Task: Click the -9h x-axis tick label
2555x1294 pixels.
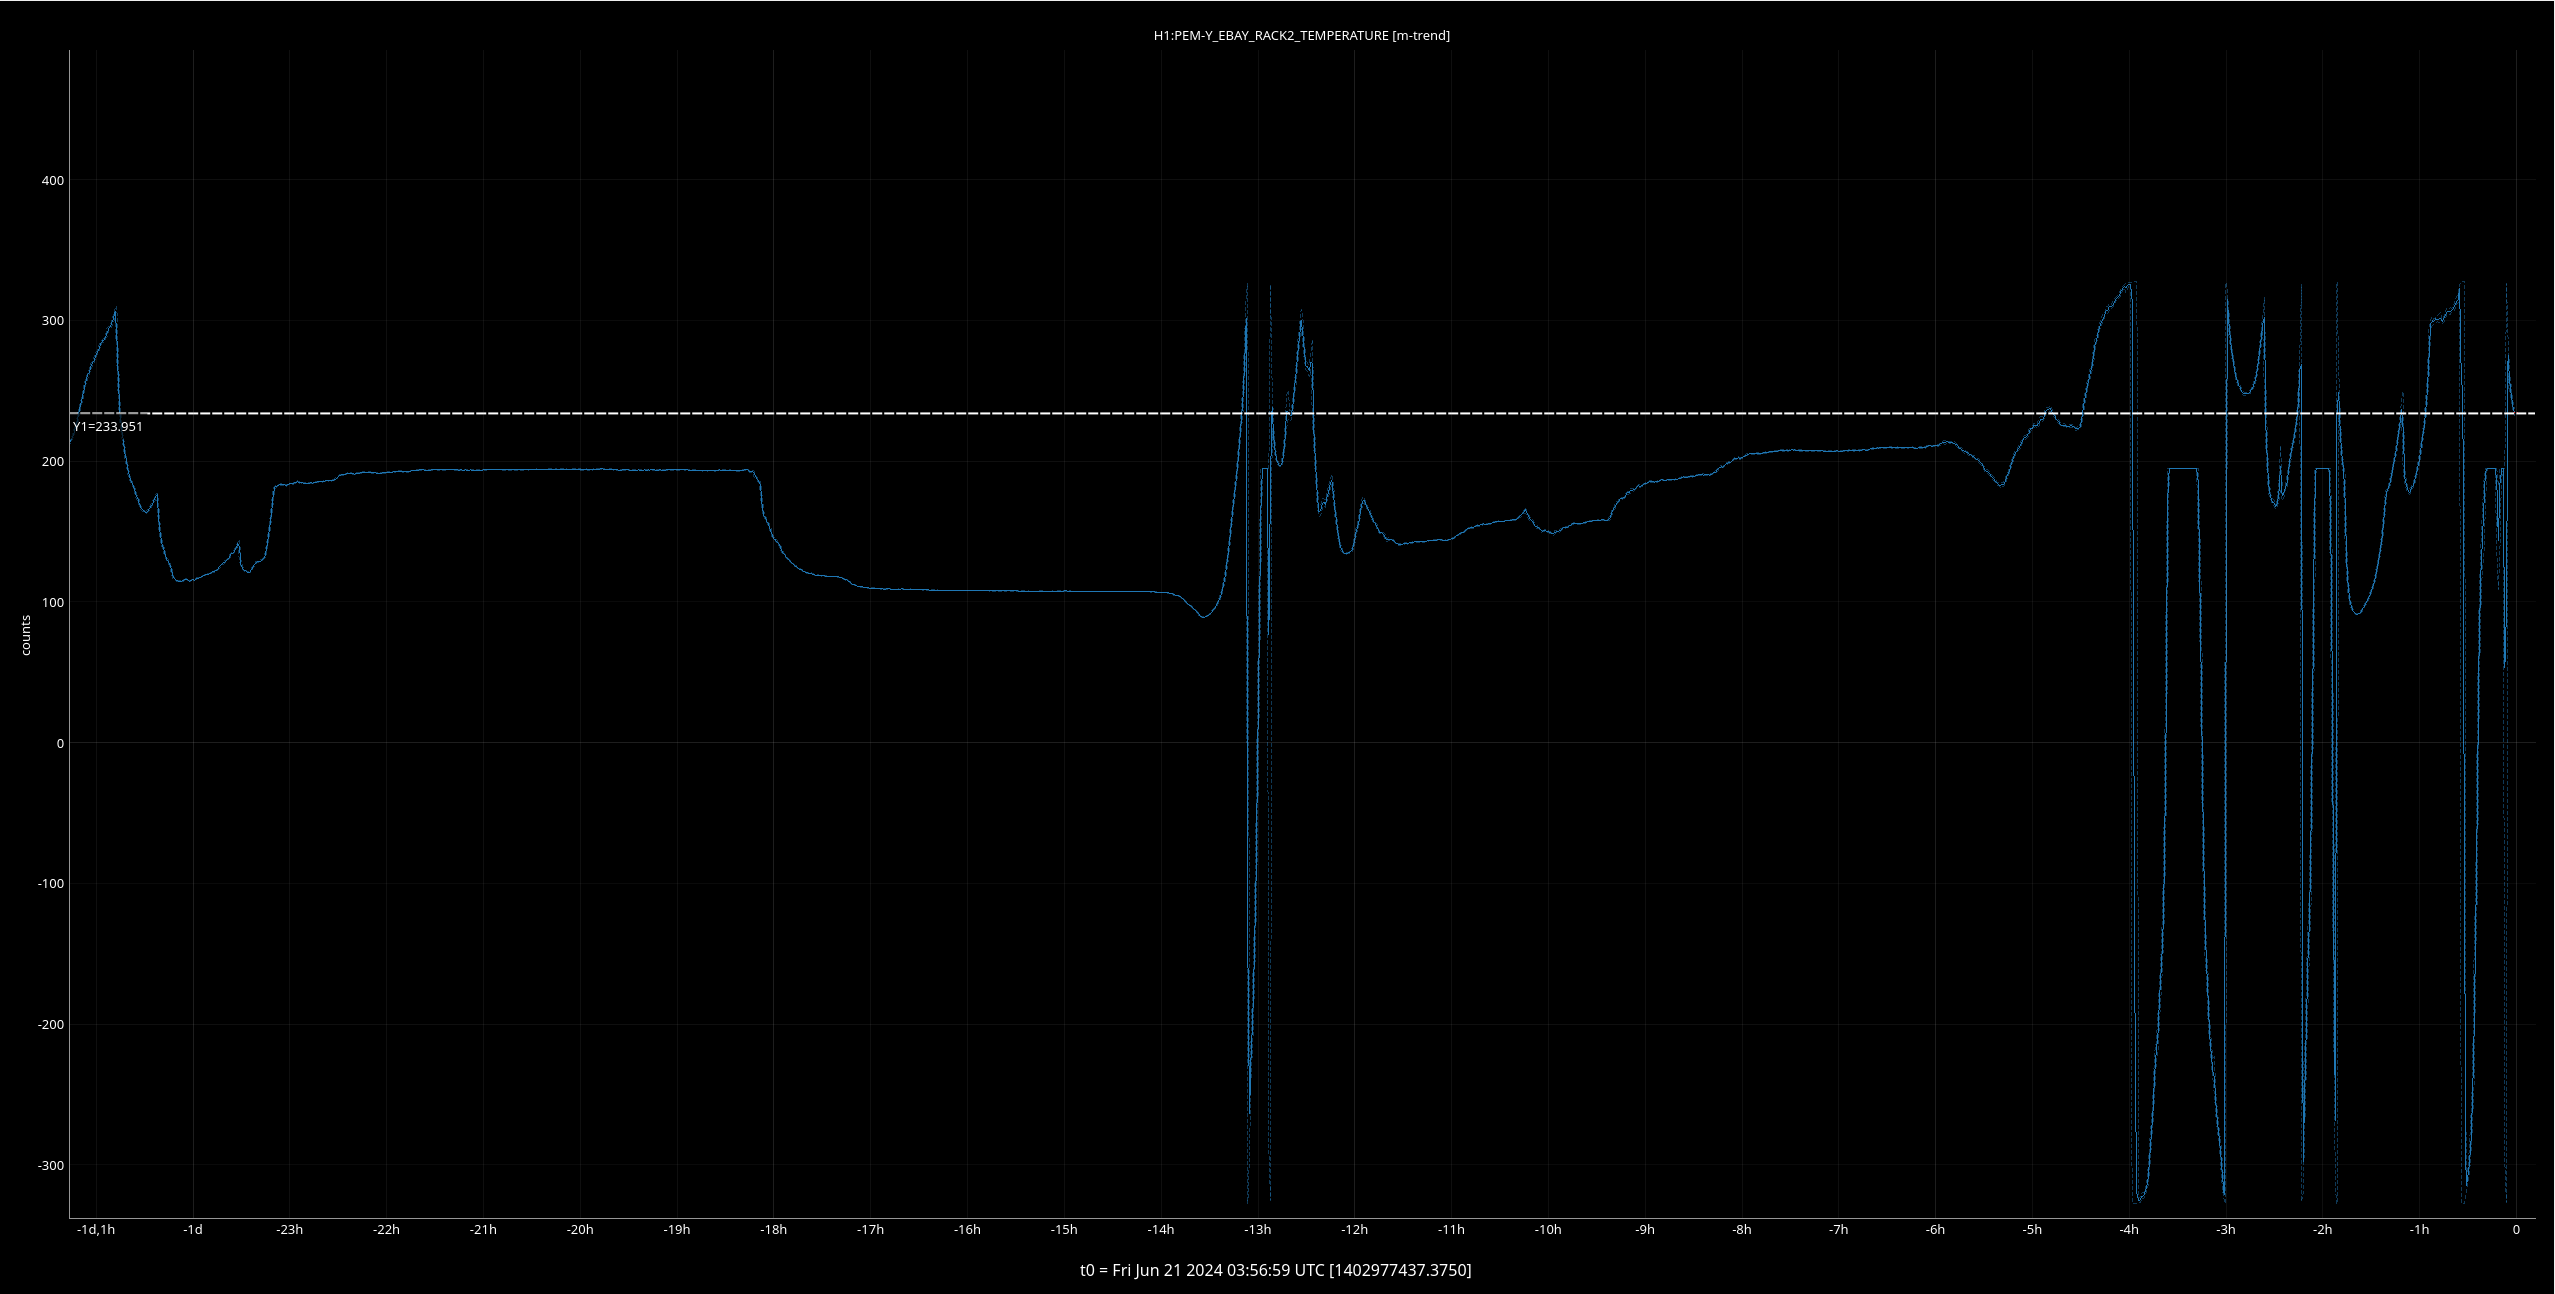Action: 1645,1229
